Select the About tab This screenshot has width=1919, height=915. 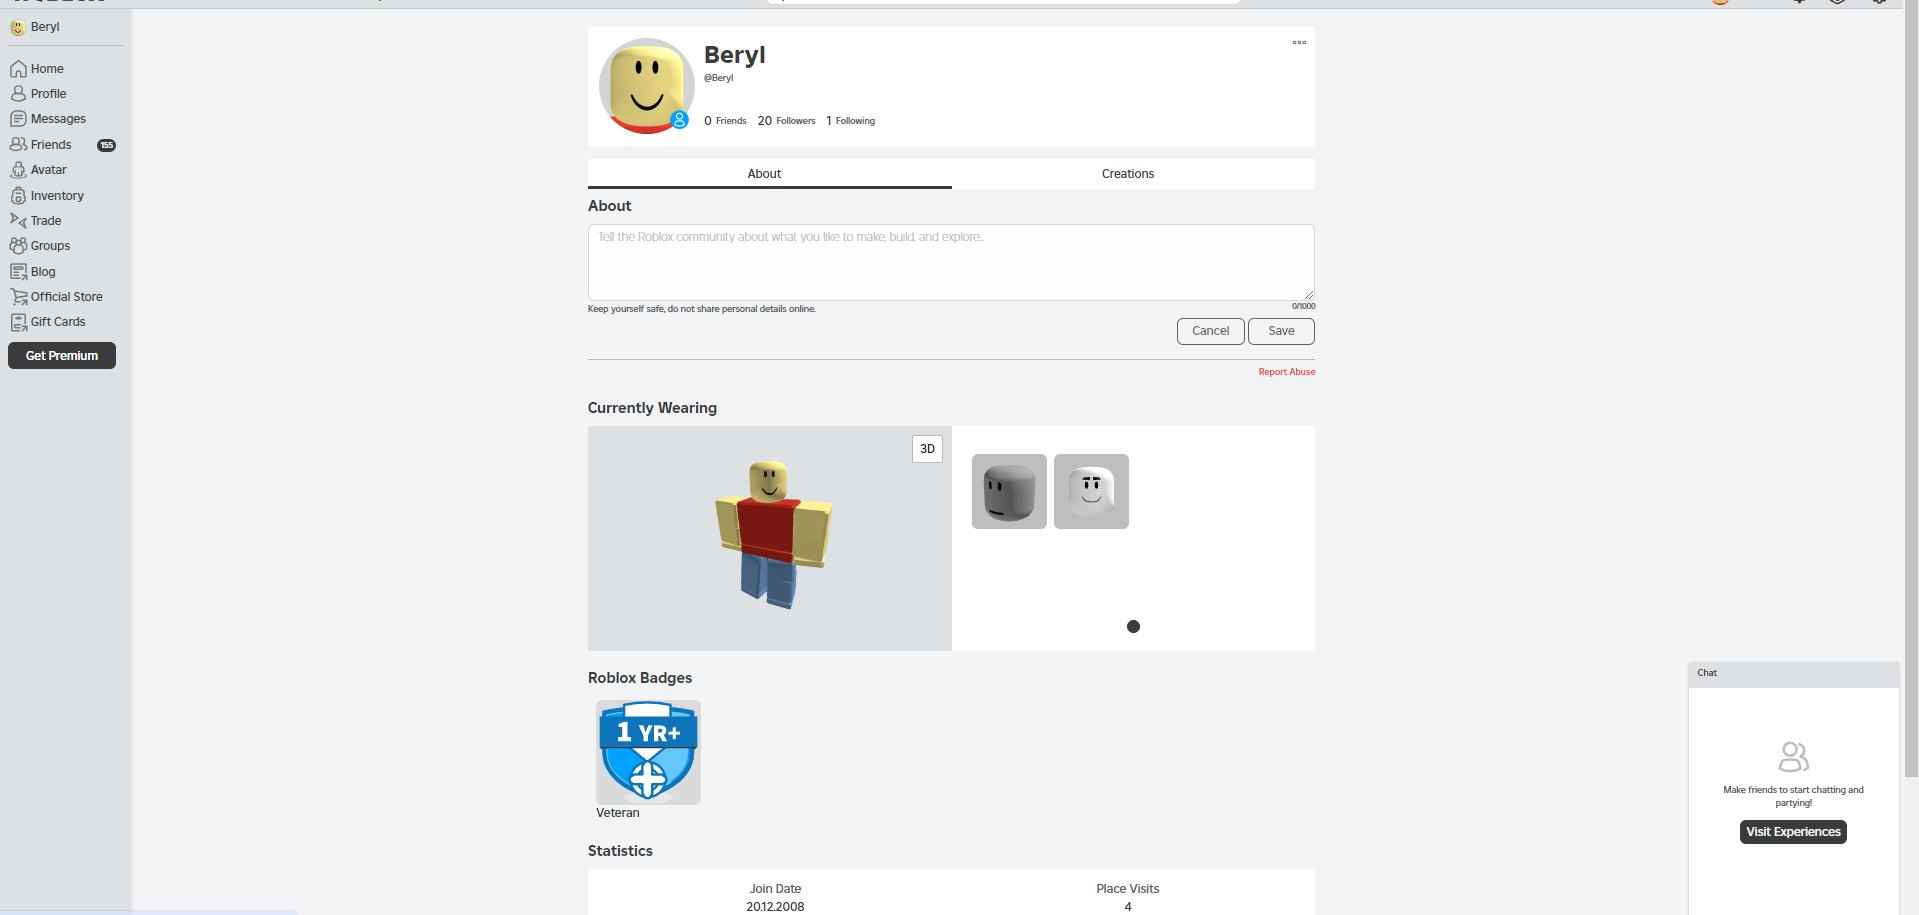pos(763,173)
